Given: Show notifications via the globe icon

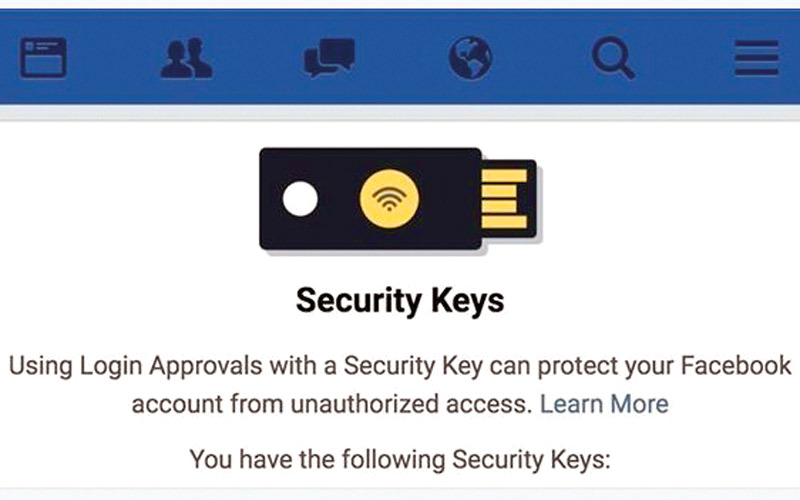Looking at the screenshot, I should click(470, 58).
